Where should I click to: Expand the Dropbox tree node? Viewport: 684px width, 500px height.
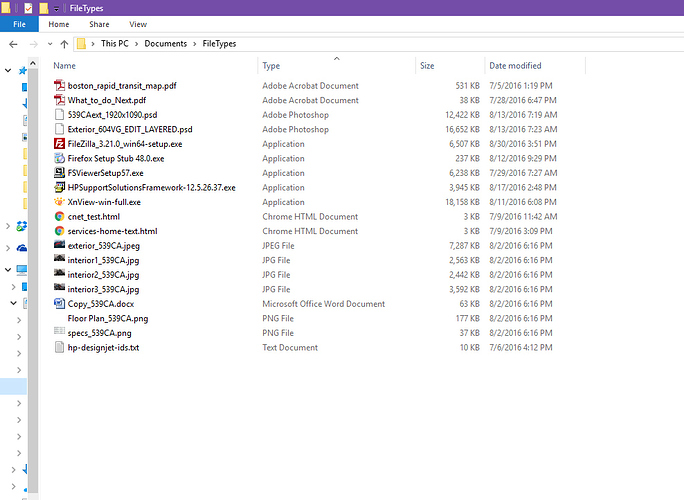(8, 226)
